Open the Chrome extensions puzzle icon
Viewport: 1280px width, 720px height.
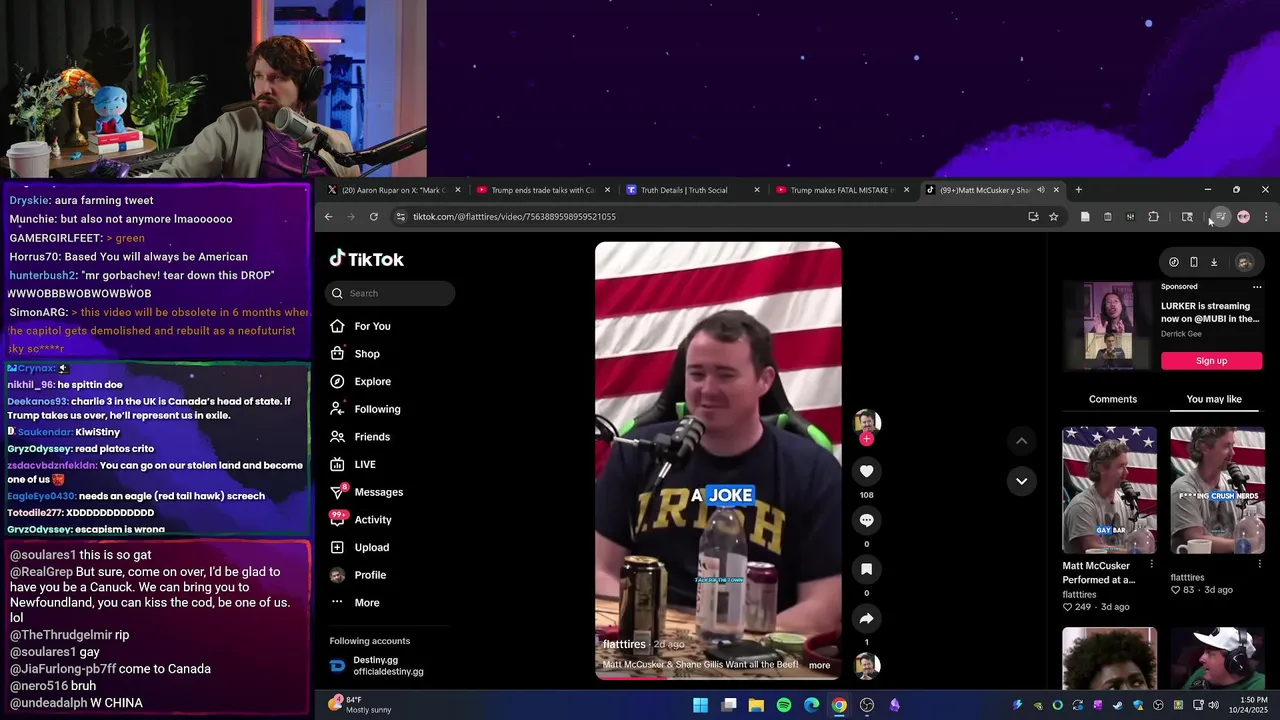[1153, 217]
